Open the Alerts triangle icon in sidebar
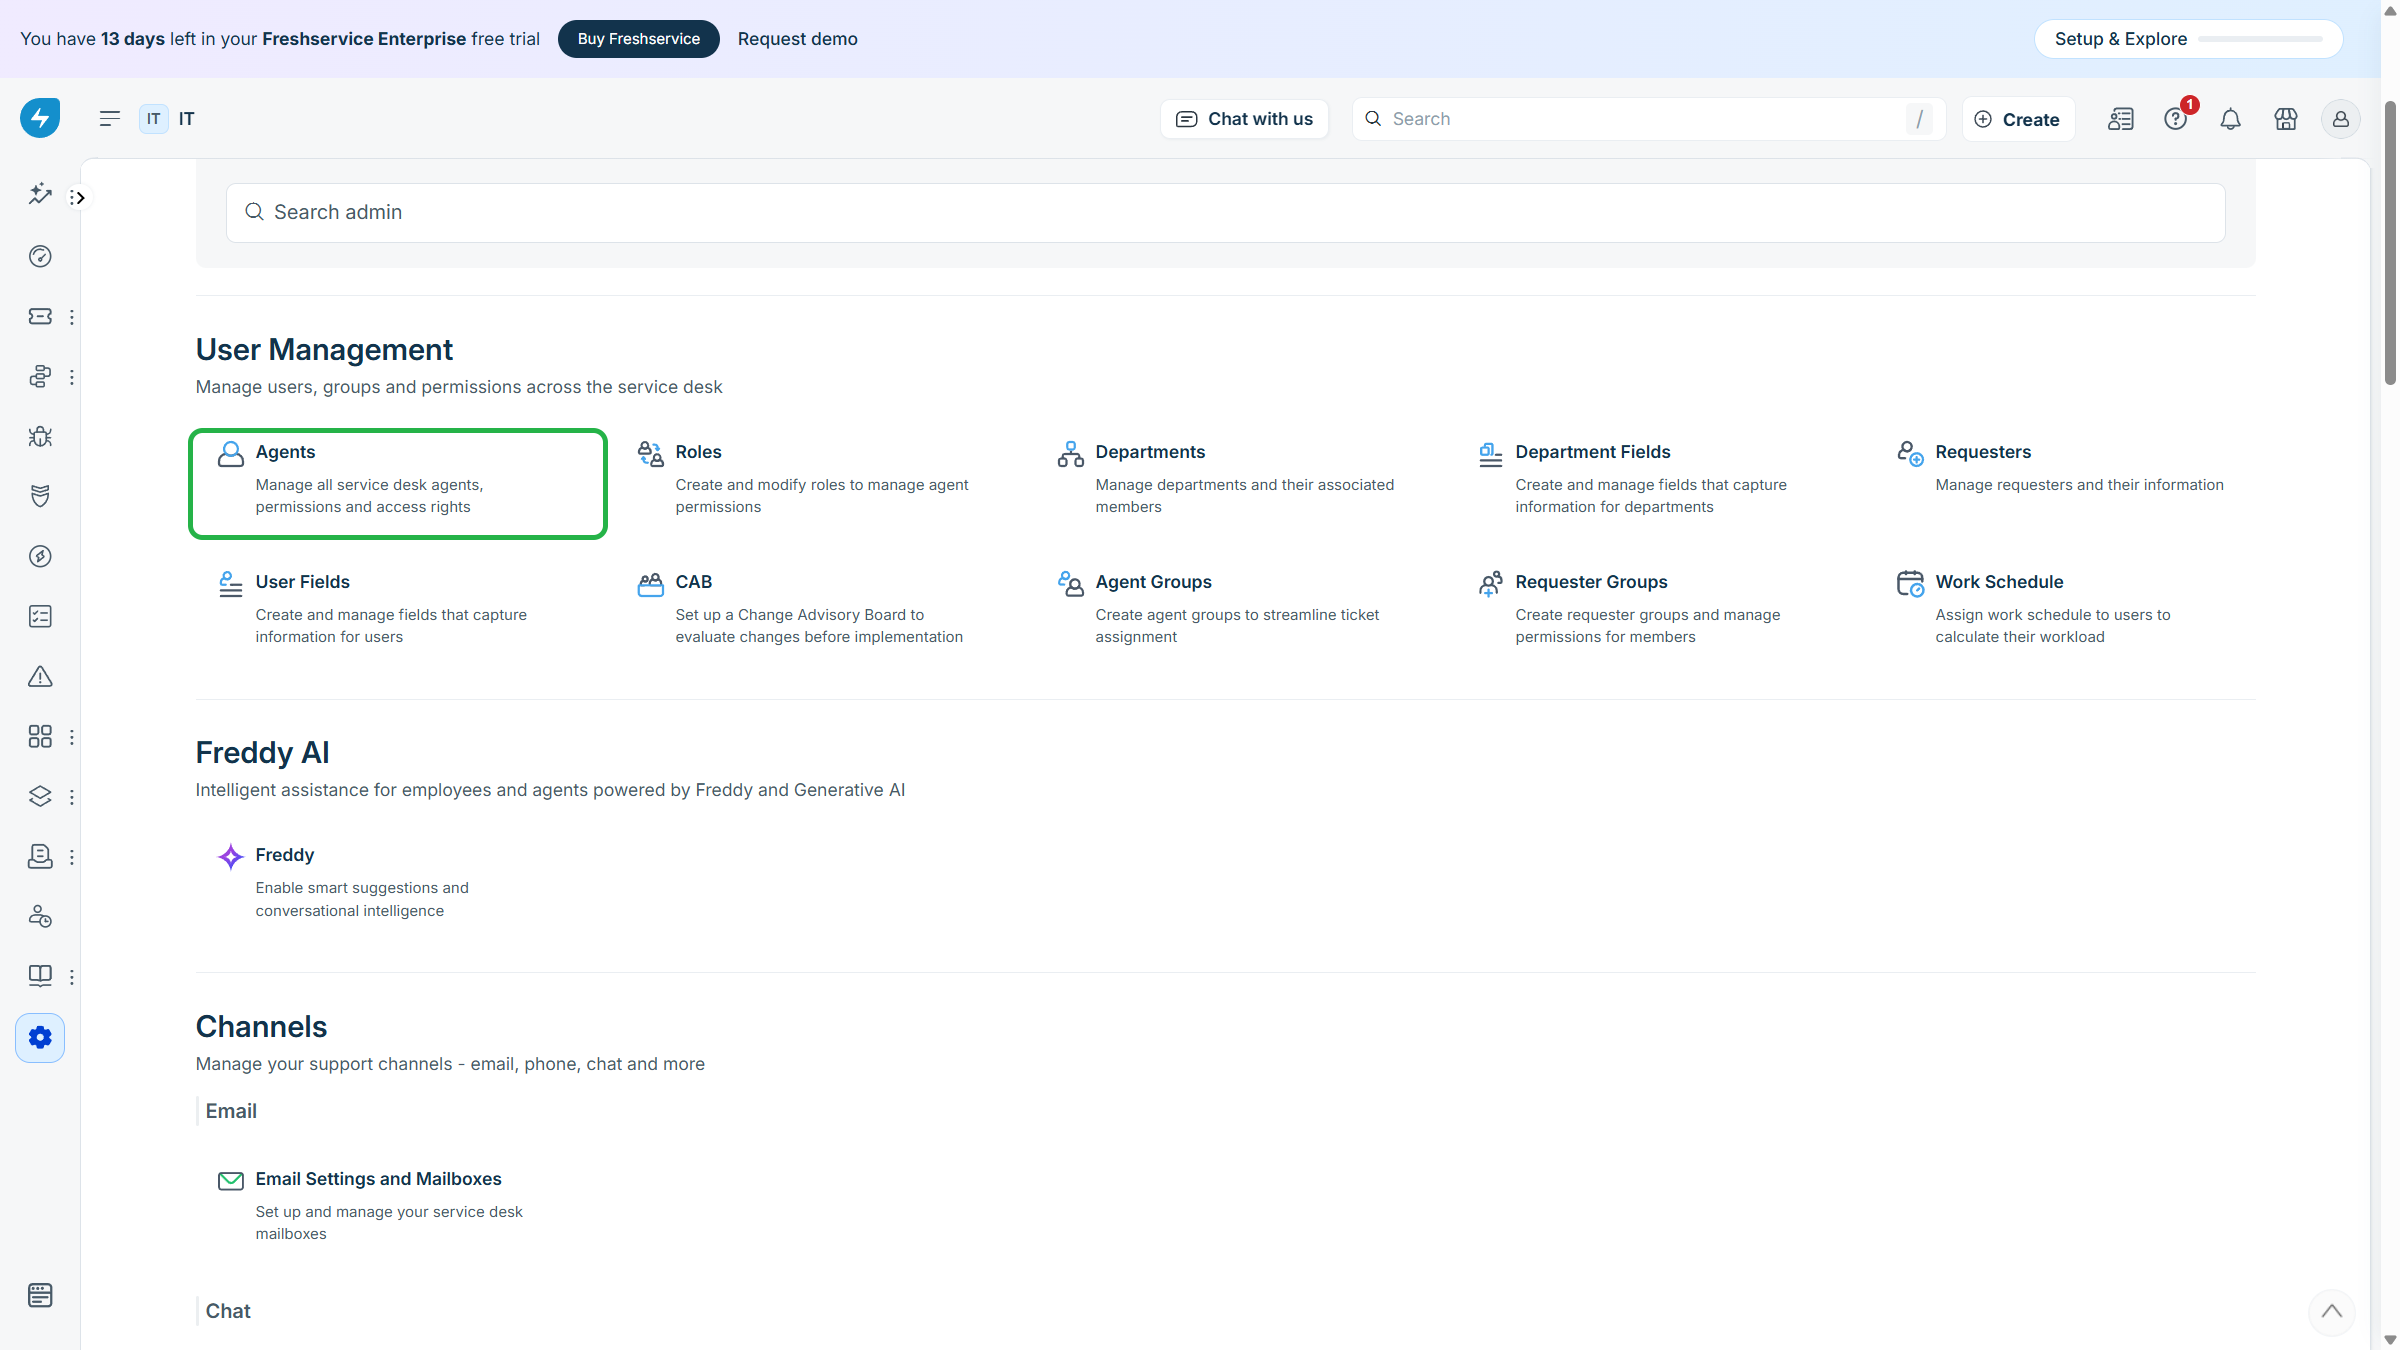 [40, 676]
